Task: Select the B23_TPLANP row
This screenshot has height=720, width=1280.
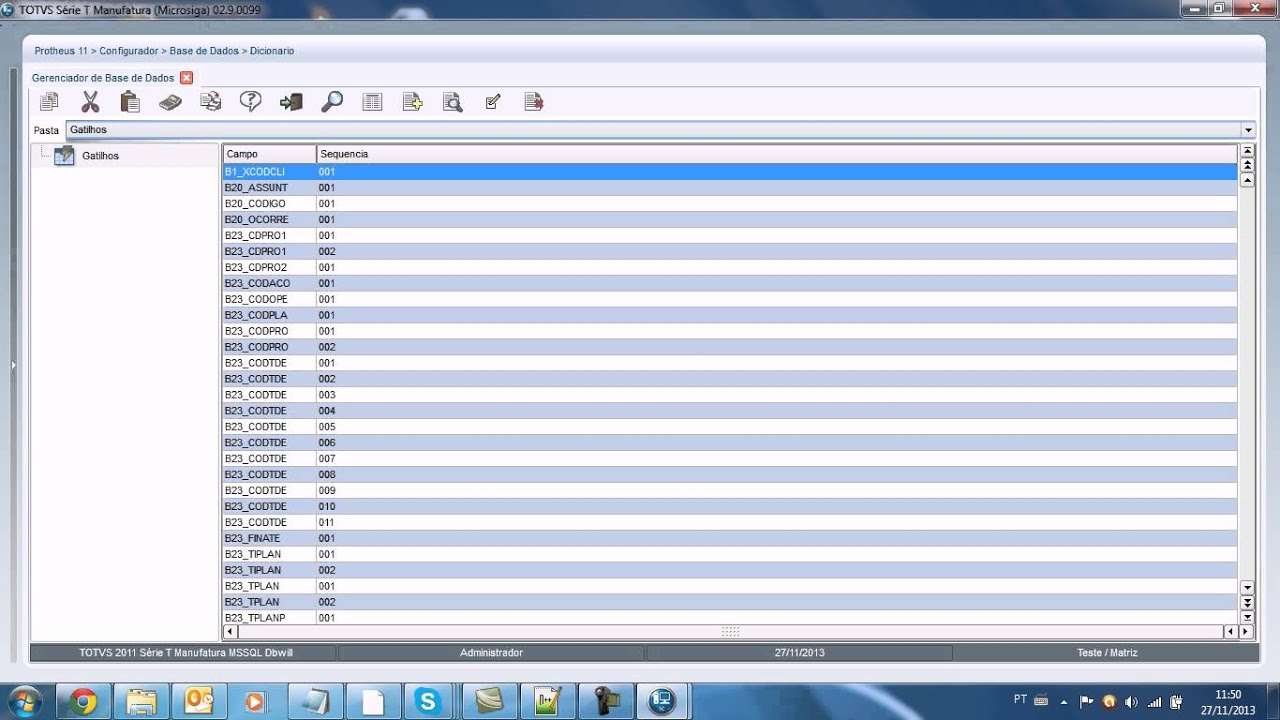Action: tap(730, 618)
